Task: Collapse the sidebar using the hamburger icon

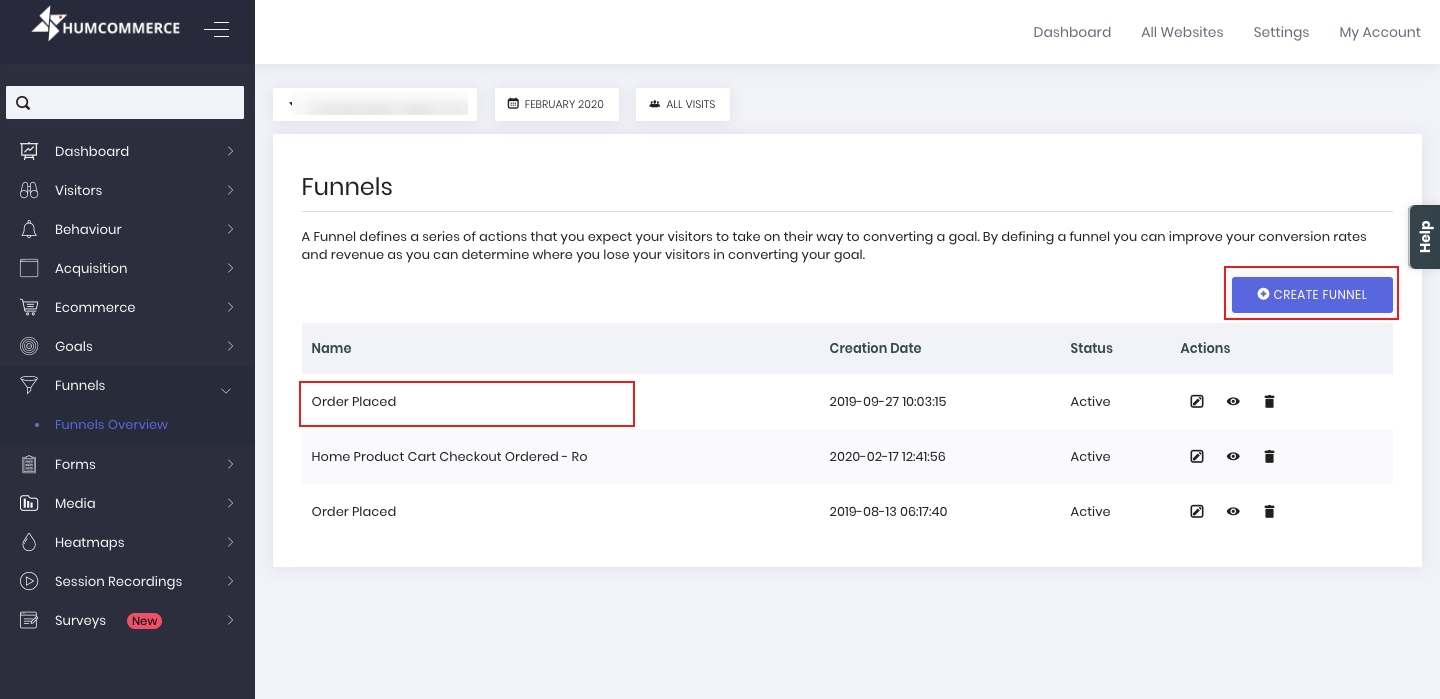Action: click(217, 29)
